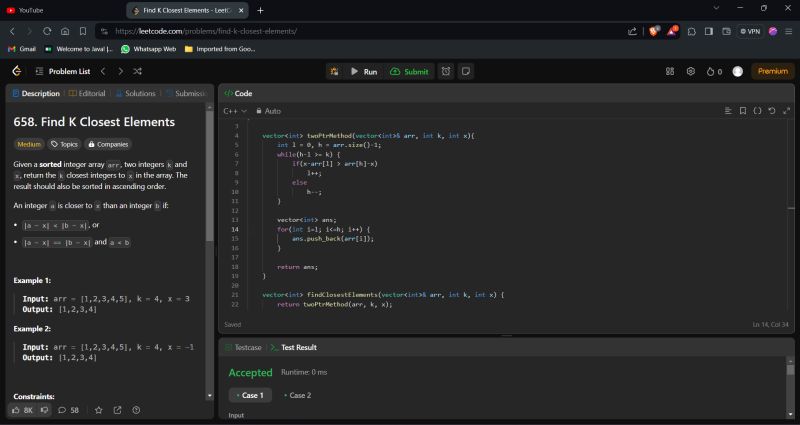
Task: Click the Run code play icon
Action: 355,72
